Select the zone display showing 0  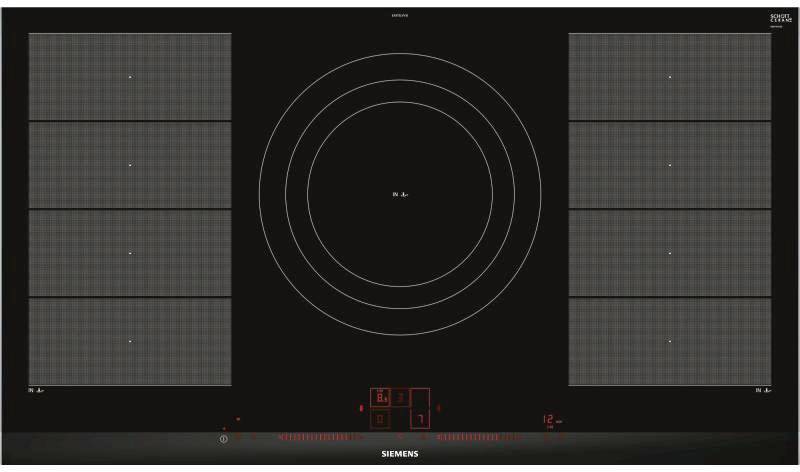coord(380,419)
